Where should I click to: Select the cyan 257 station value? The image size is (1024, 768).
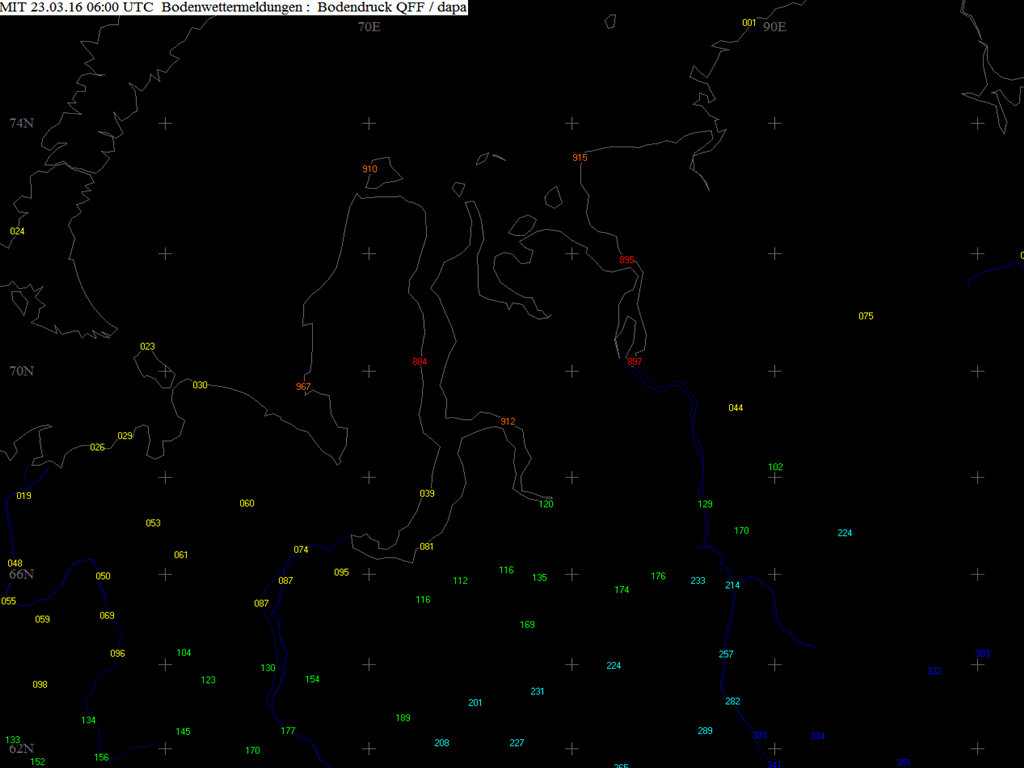(726, 654)
